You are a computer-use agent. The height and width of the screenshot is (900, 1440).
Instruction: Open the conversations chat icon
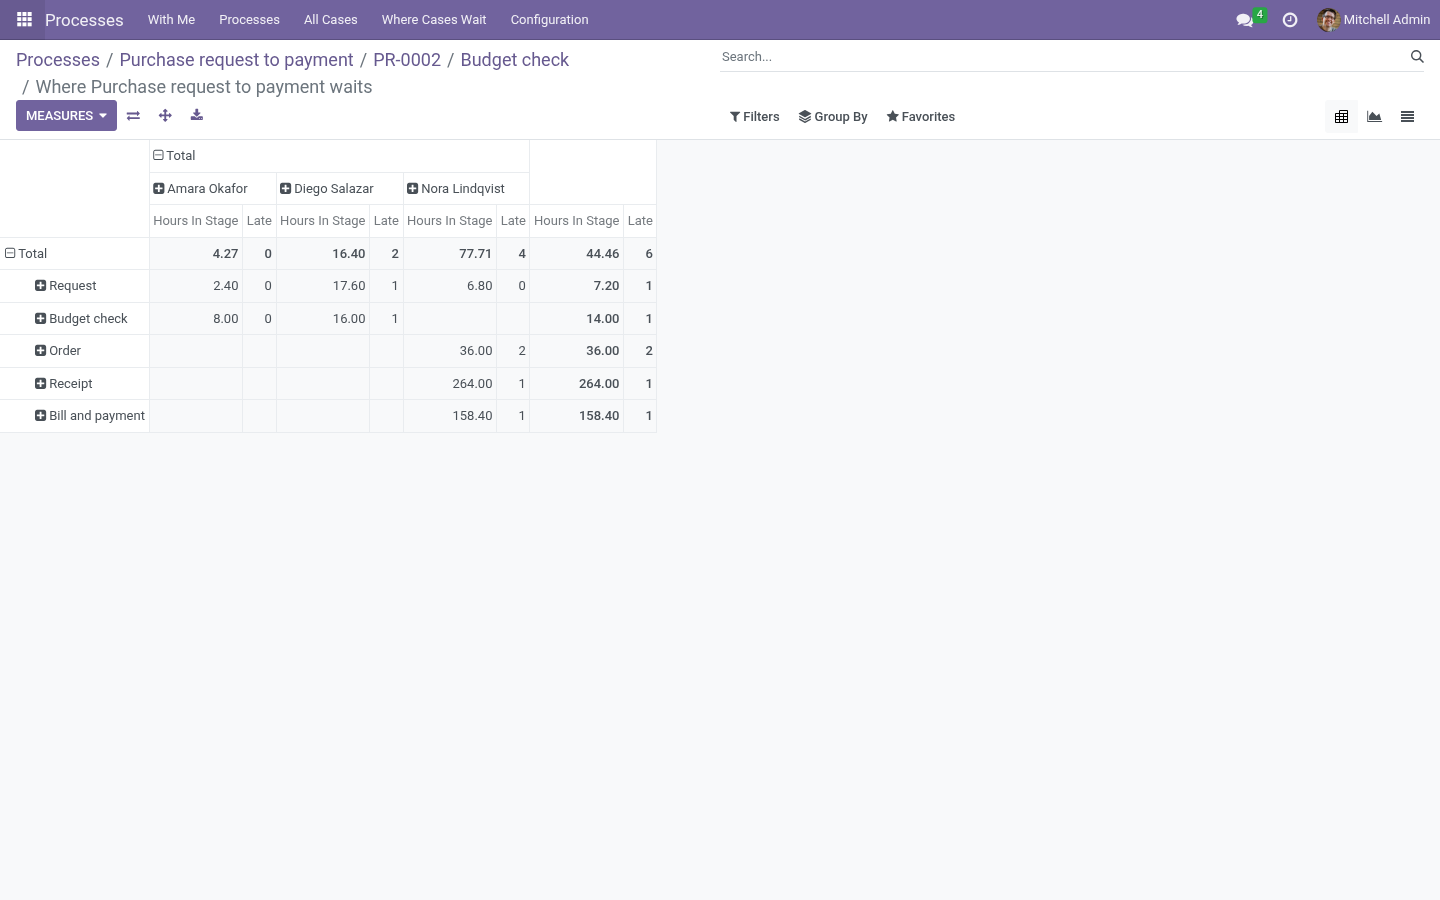(1245, 20)
